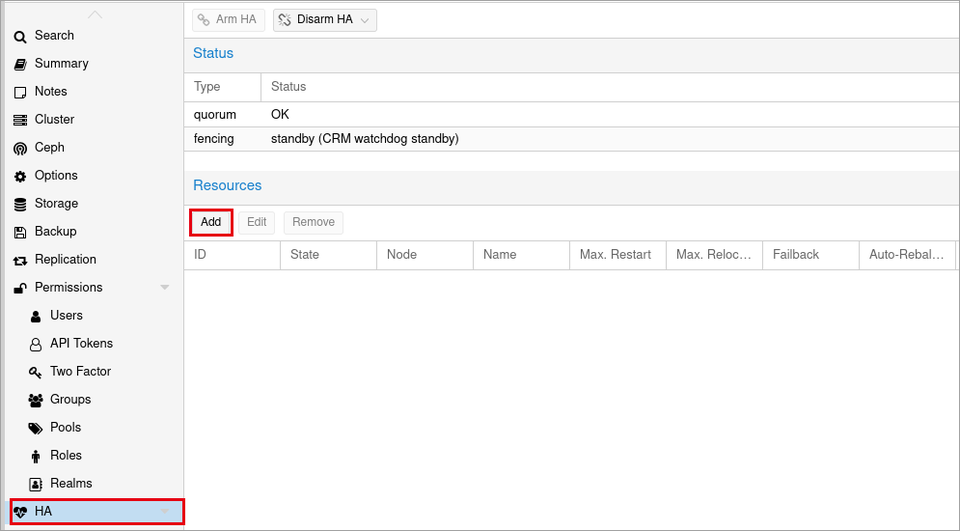Image resolution: width=960 pixels, height=531 pixels.
Task: Add a new HA resource
Action: [x=211, y=222]
